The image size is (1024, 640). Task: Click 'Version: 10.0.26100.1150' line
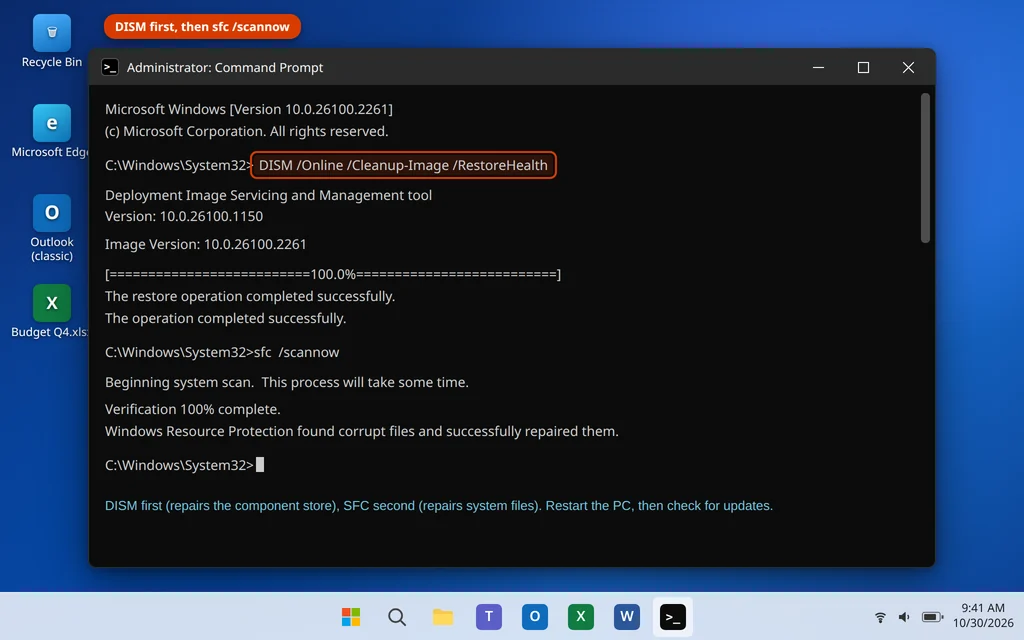click(184, 216)
